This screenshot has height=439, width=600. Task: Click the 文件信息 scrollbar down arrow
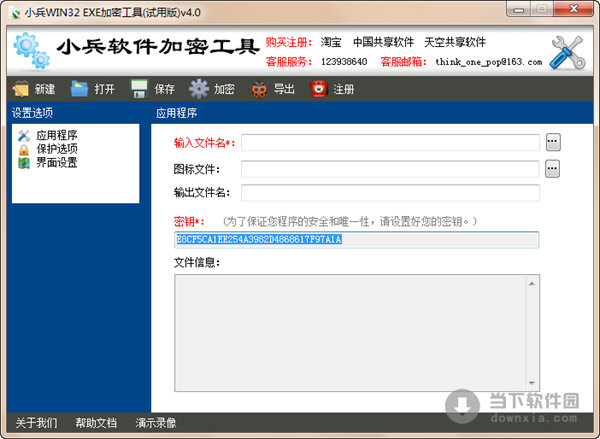point(532,383)
